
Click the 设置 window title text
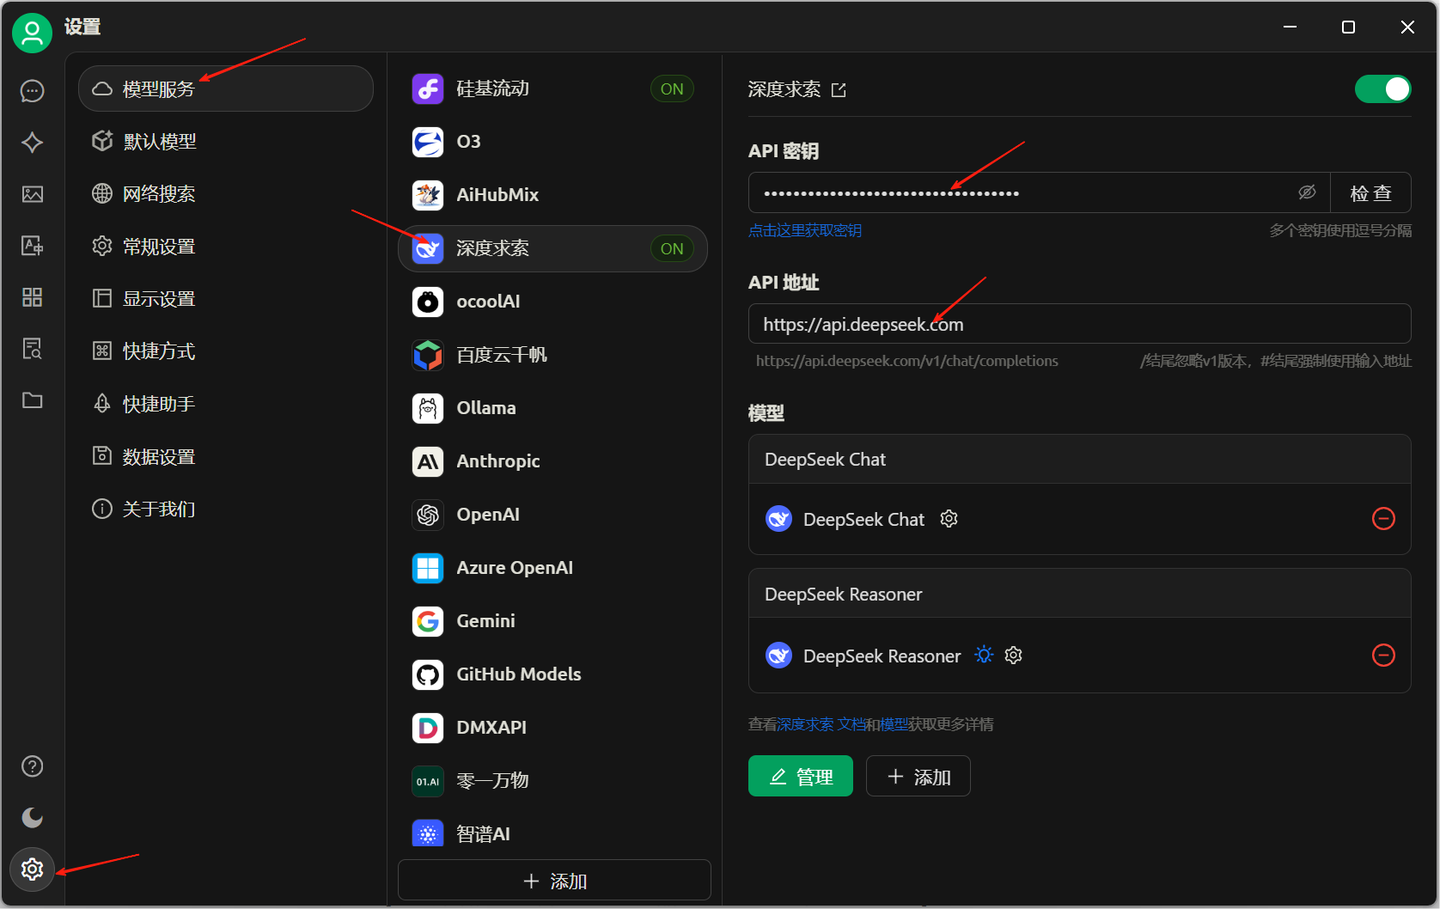point(83,27)
